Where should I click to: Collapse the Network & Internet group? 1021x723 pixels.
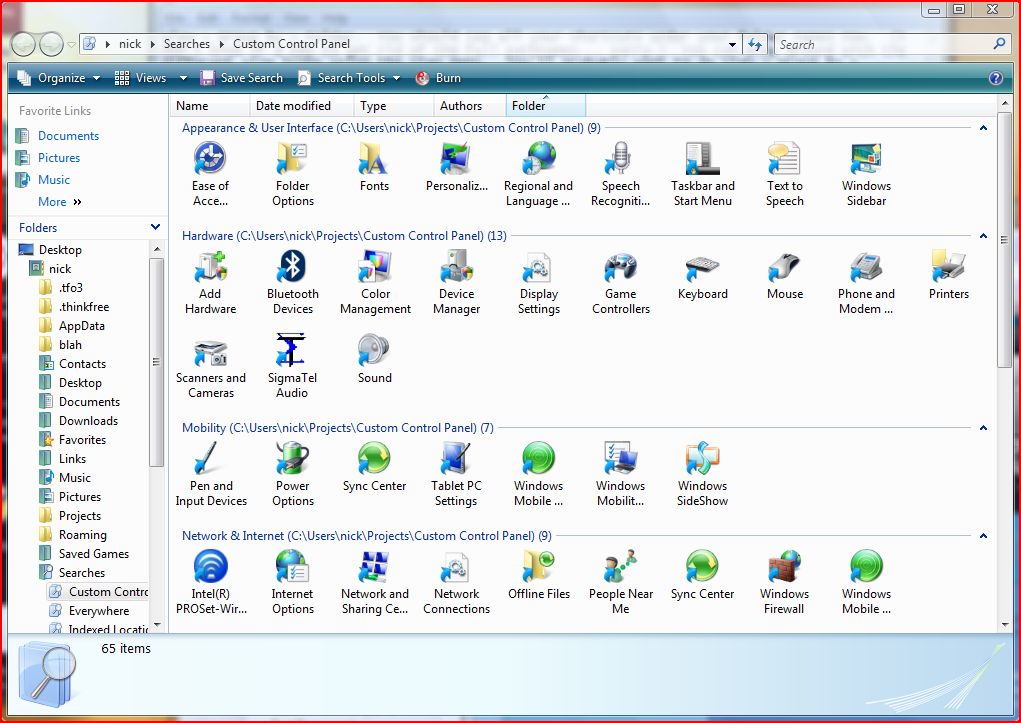point(983,536)
